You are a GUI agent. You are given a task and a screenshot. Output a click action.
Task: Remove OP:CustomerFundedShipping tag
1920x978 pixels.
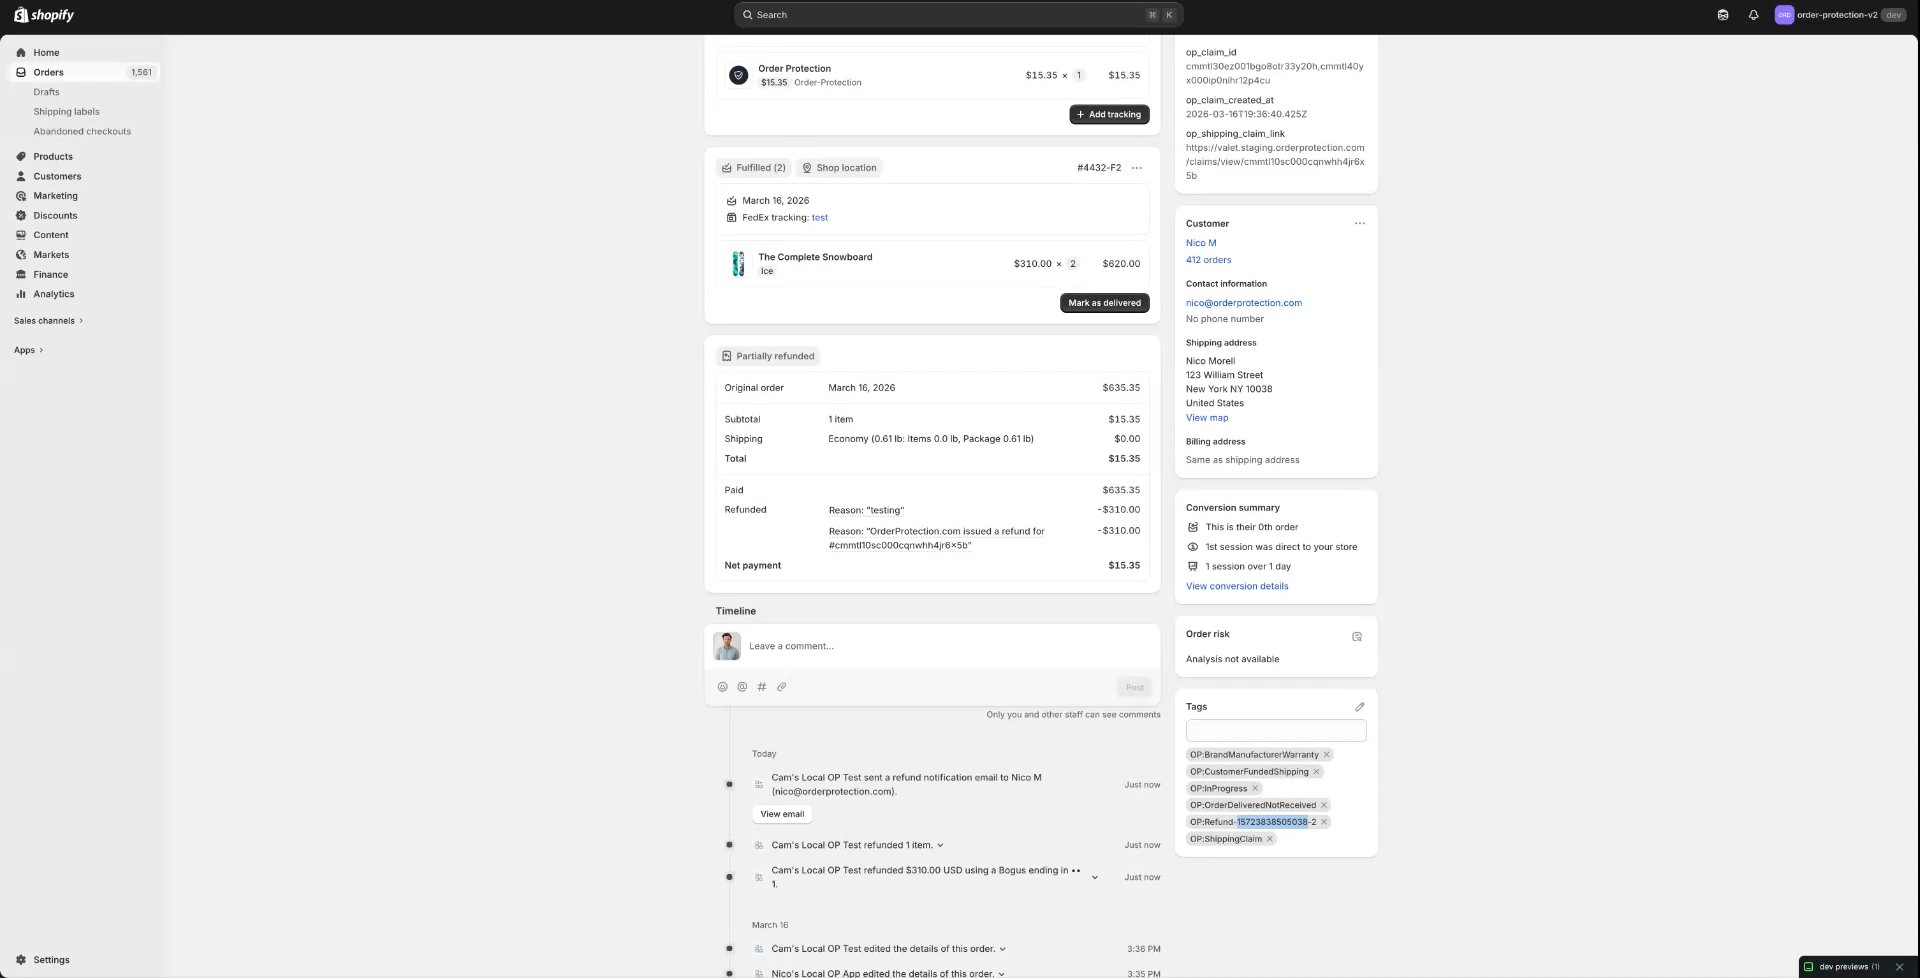pyautogui.click(x=1316, y=772)
